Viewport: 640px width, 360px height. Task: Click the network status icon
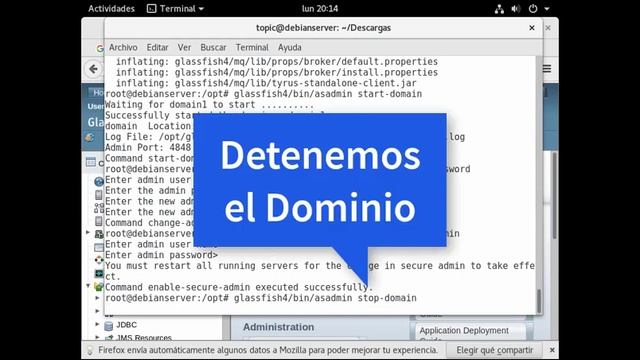499,9
